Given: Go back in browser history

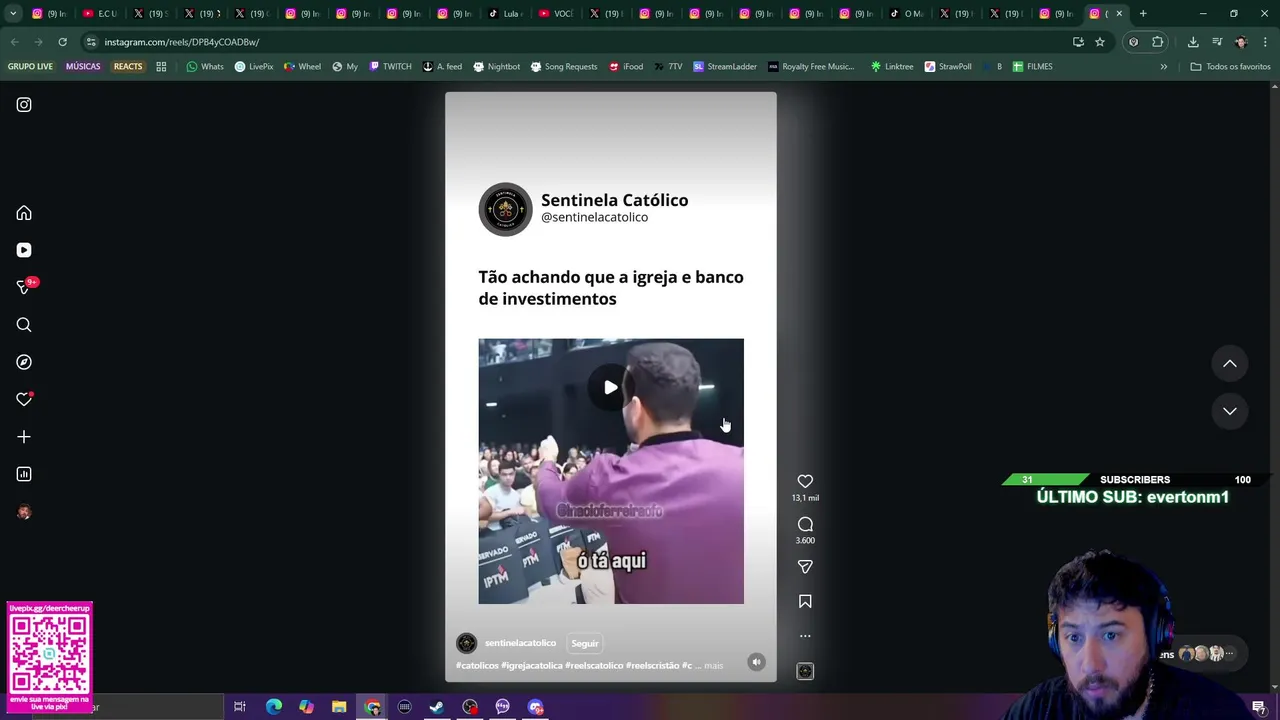Looking at the screenshot, I should pos(14,42).
